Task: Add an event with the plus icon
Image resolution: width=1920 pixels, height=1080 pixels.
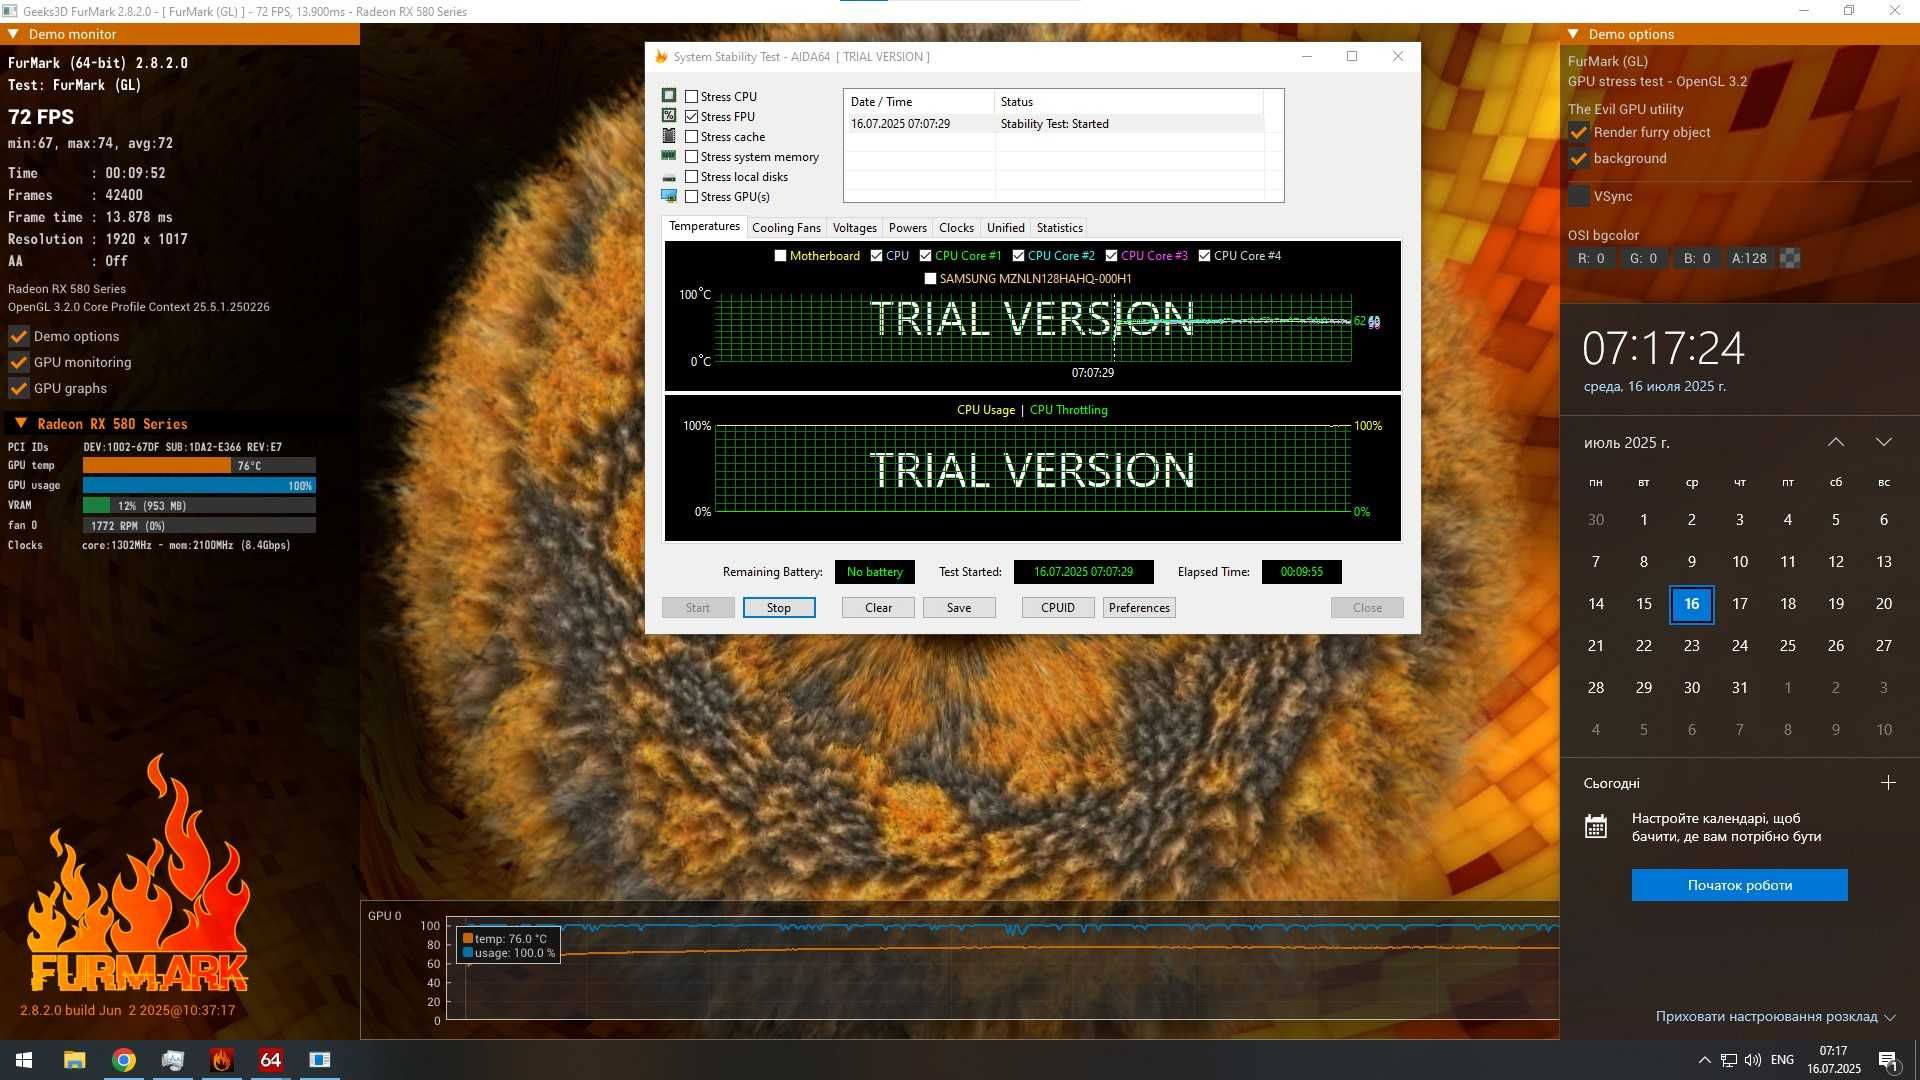Action: tap(1888, 783)
